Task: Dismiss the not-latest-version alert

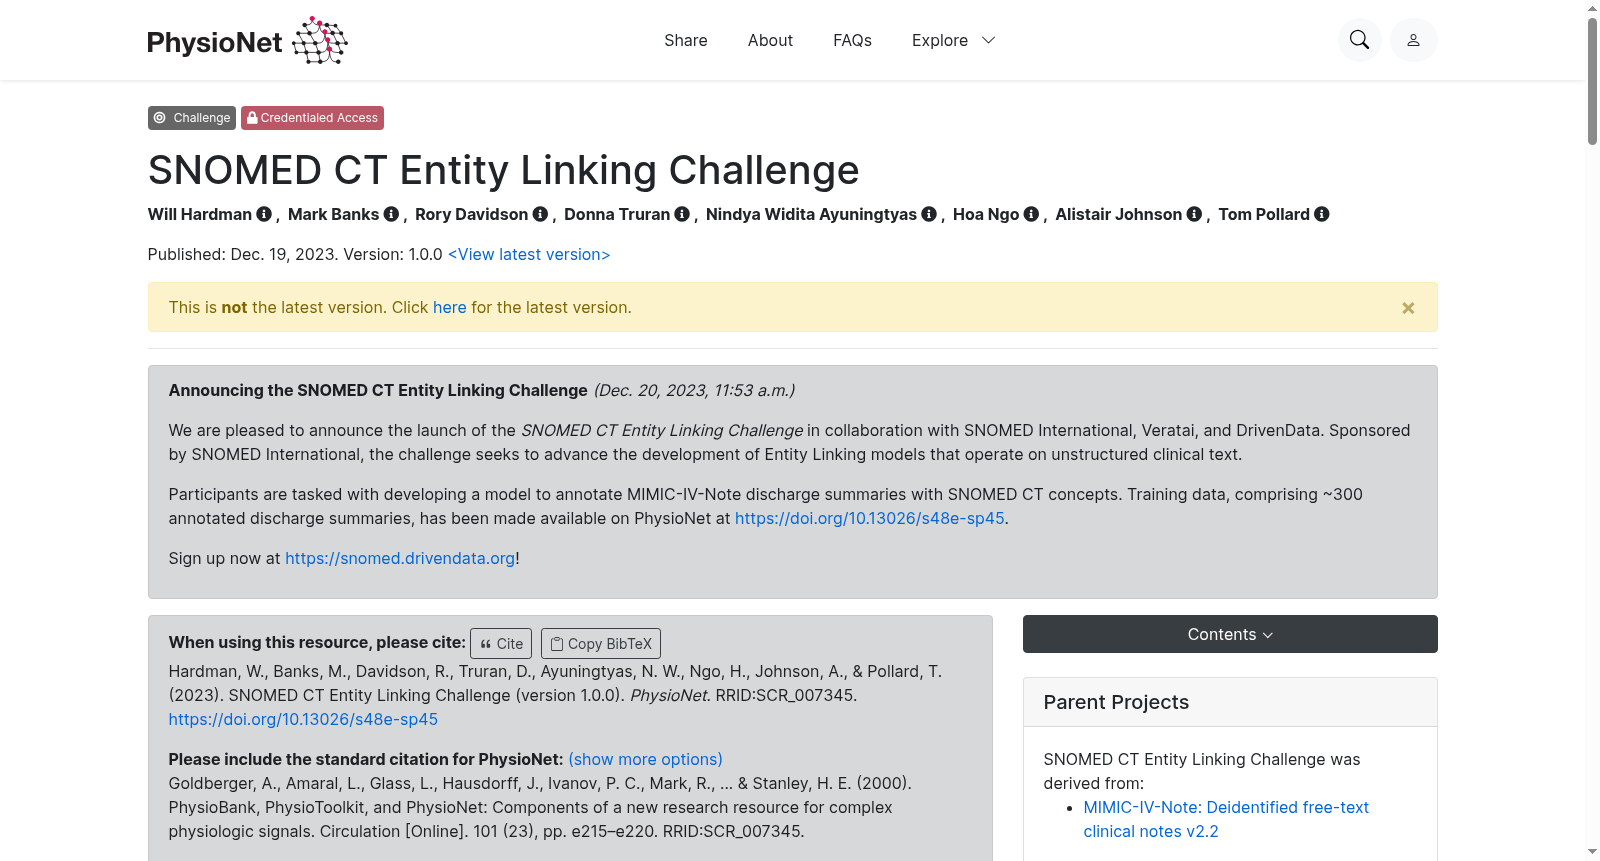Action: 1408,308
